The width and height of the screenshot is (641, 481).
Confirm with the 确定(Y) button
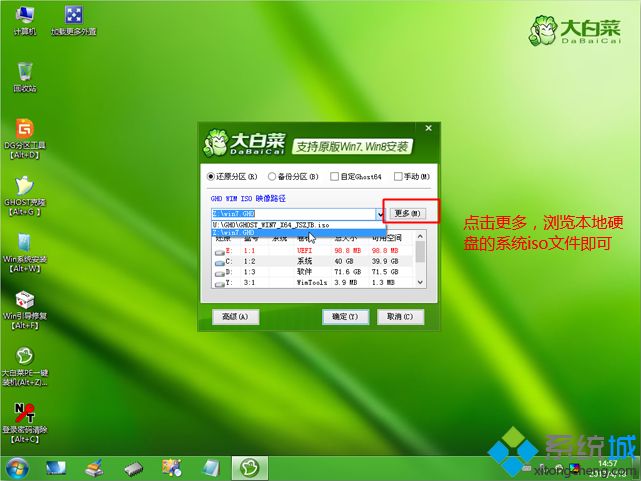click(345, 317)
